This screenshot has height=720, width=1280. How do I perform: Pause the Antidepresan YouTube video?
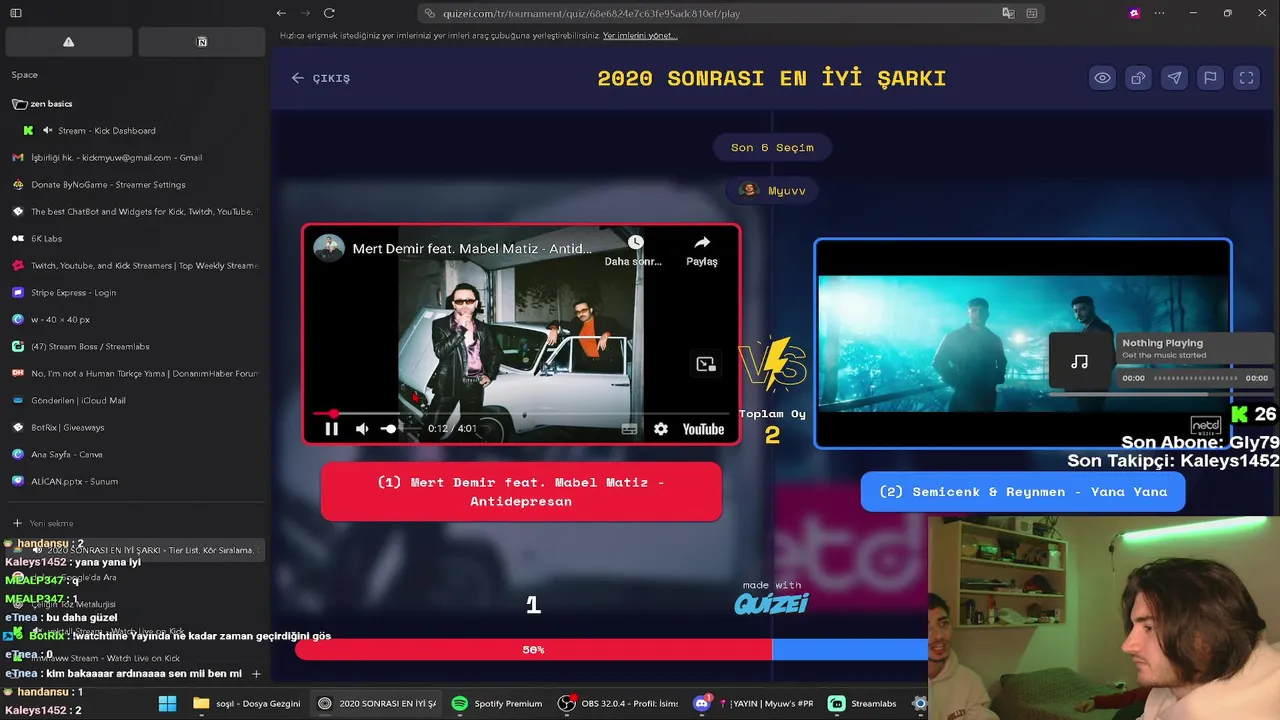(331, 429)
